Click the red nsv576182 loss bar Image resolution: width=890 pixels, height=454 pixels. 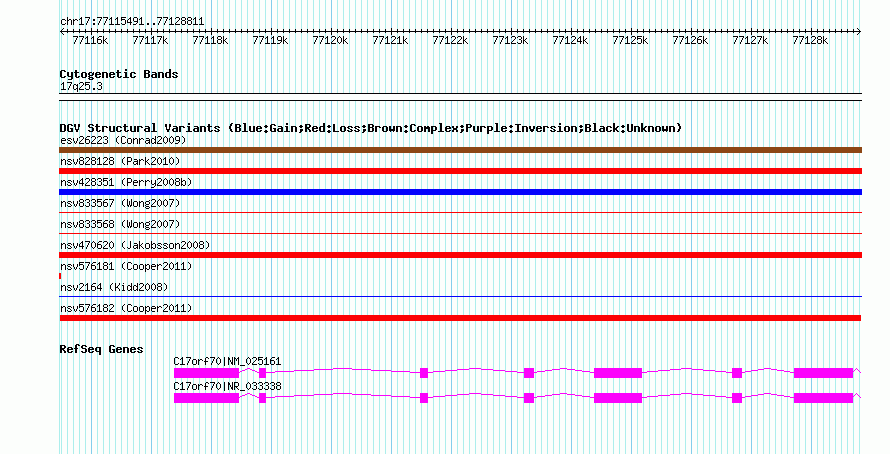(460, 318)
